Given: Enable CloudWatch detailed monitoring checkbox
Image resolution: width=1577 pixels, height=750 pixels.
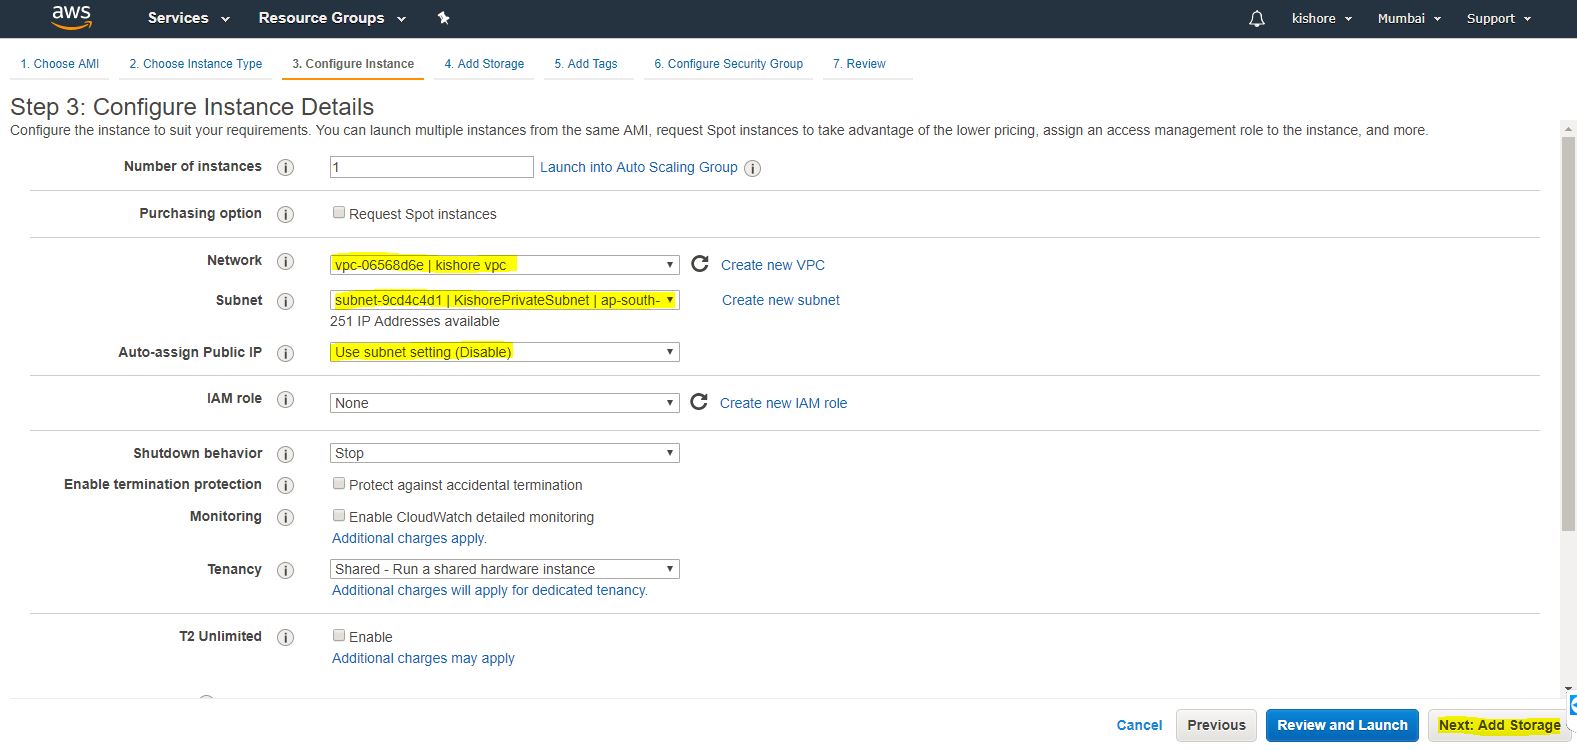Looking at the screenshot, I should pos(339,516).
